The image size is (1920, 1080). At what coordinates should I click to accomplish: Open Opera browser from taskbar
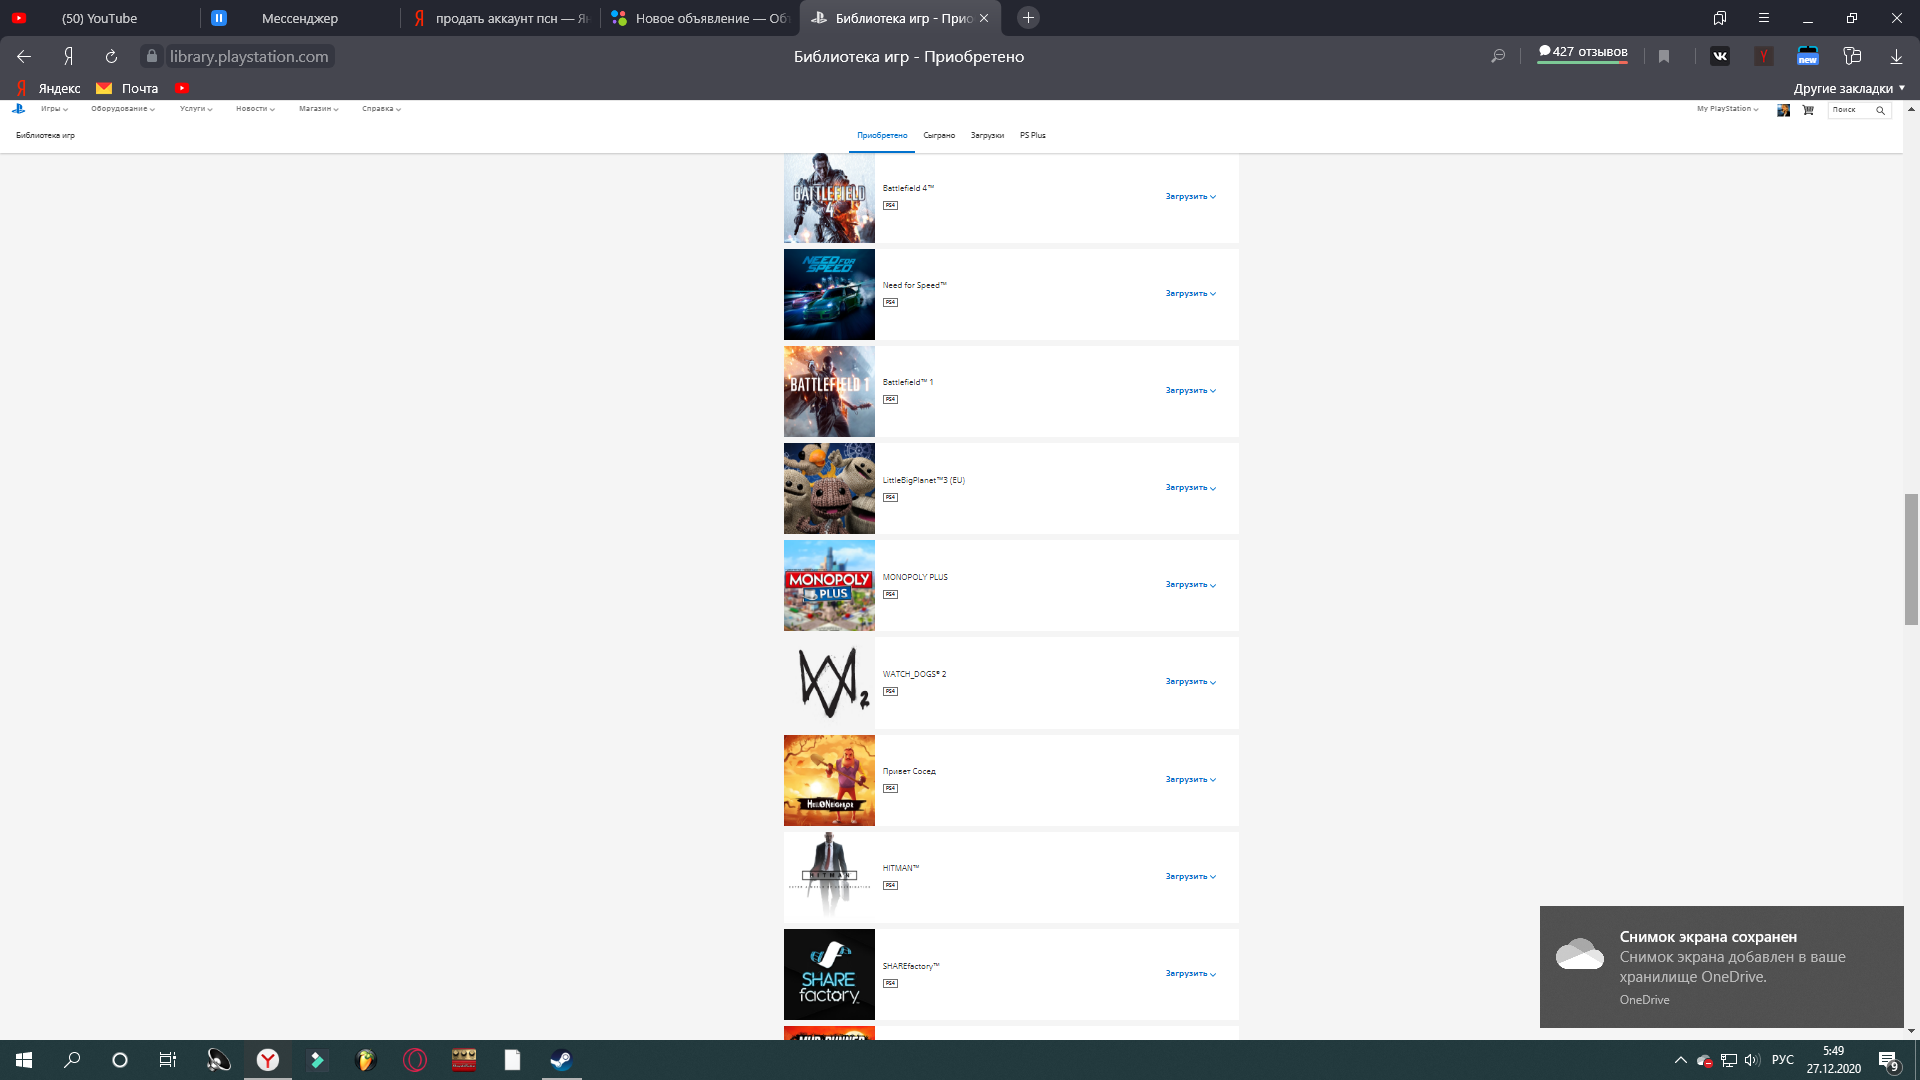[x=415, y=1060]
